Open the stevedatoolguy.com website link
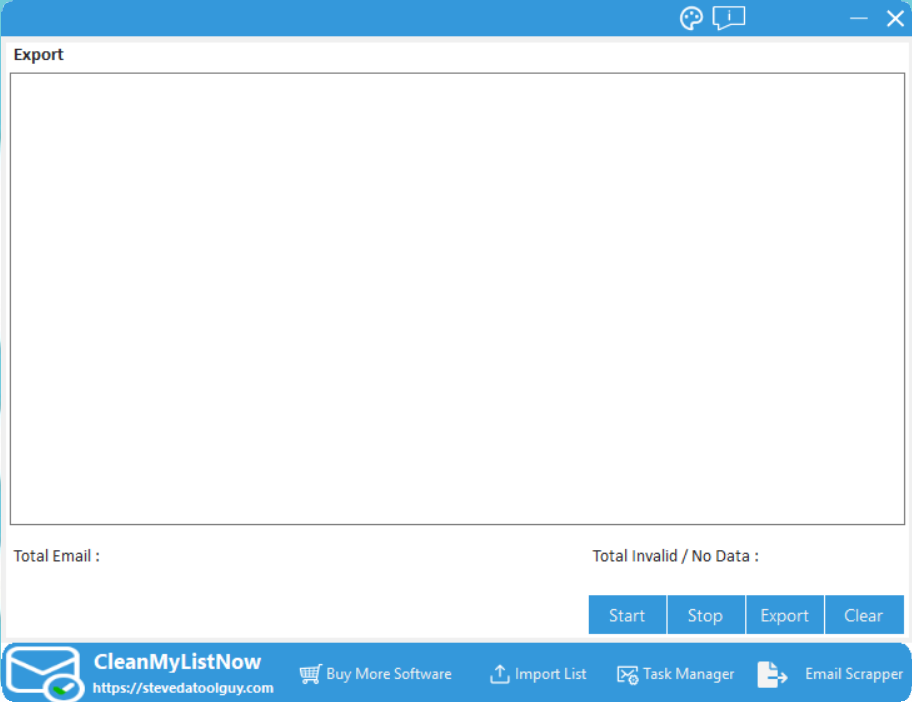 pyautogui.click(x=183, y=688)
